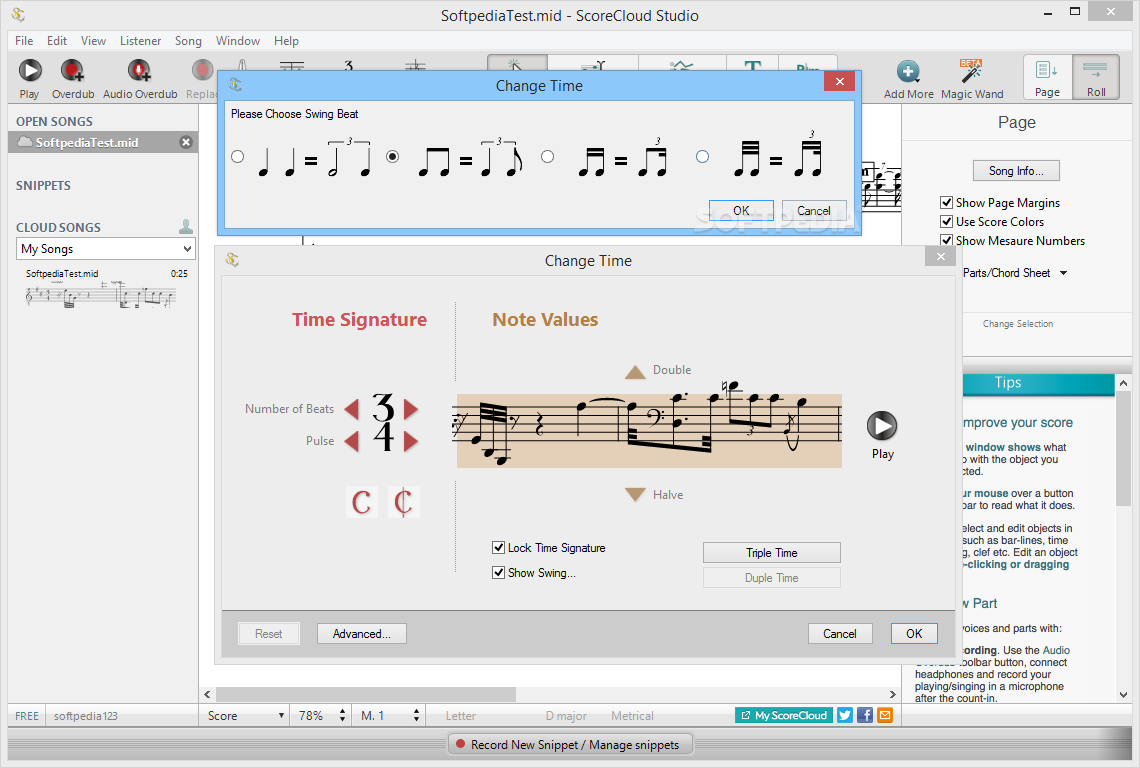Click Record New Snippet / Manage snippets
The image size is (1140, 768).
(x=570, y=745)
